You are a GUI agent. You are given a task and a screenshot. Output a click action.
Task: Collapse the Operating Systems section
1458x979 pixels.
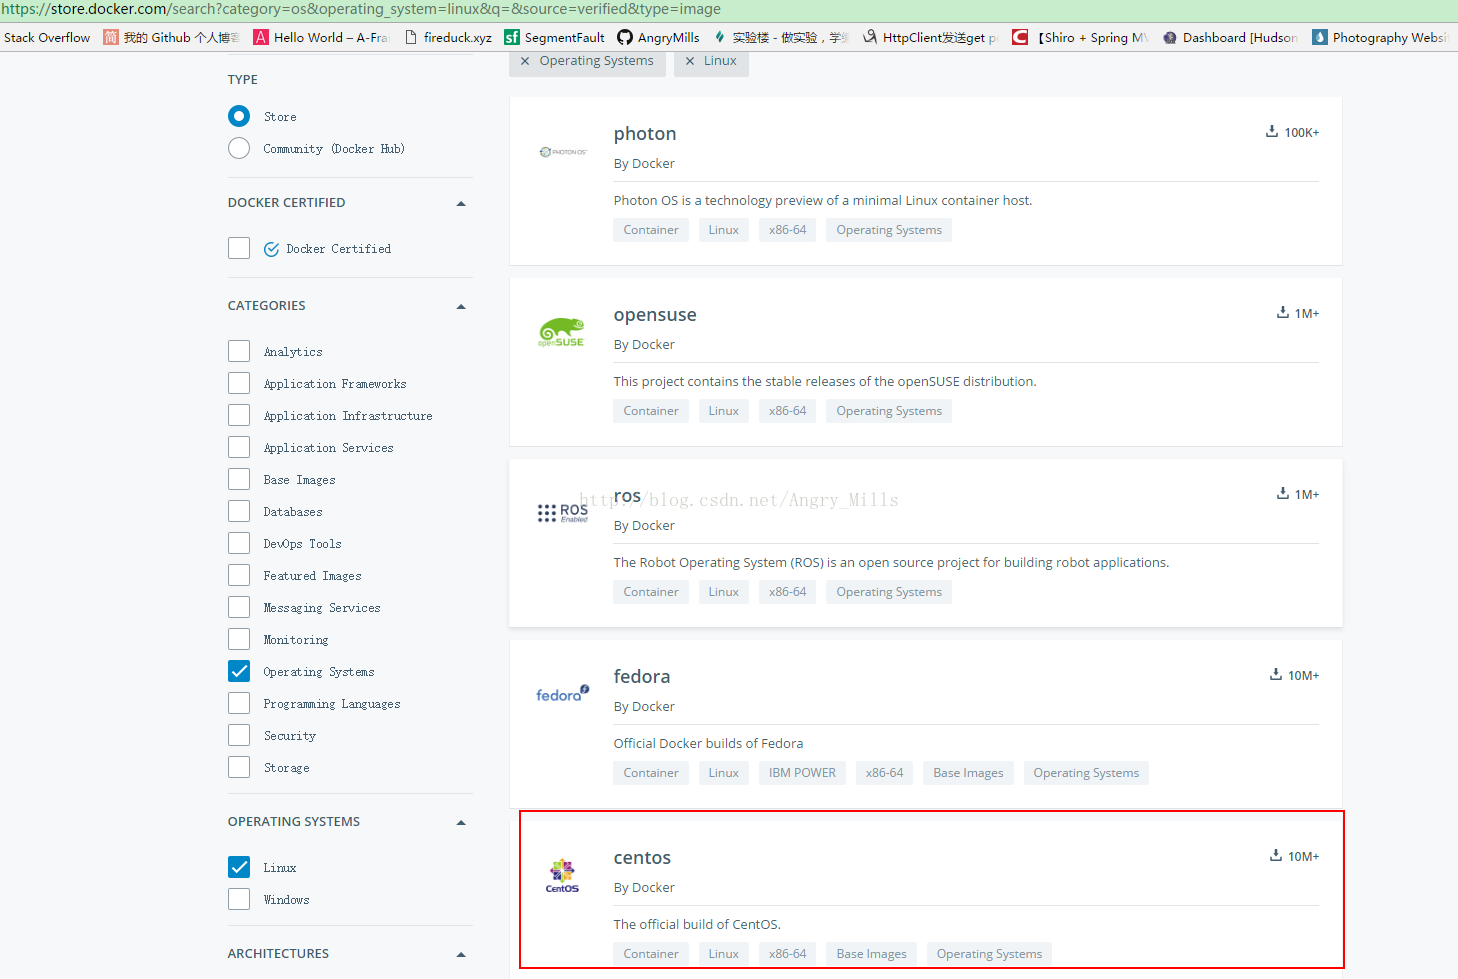pos(461,823)
